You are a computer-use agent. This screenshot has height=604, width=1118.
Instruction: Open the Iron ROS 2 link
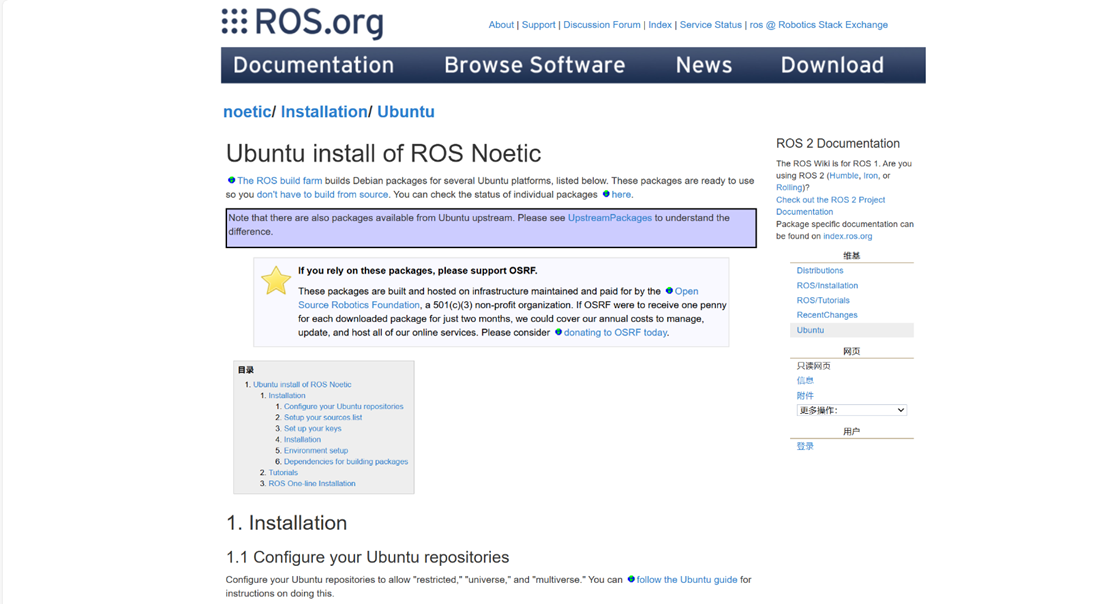(x=871, y=175)
